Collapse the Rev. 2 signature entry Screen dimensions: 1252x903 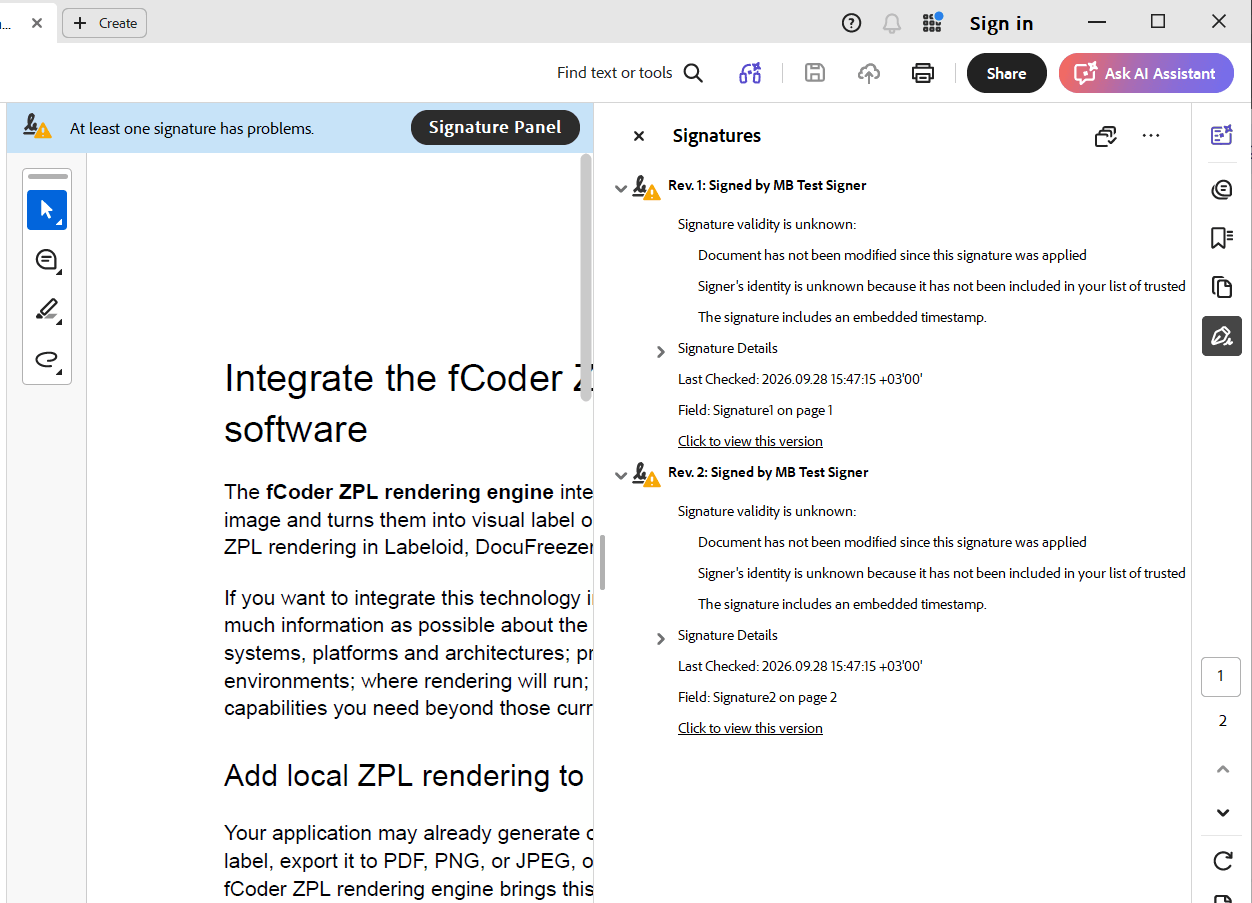coord(621,474)
